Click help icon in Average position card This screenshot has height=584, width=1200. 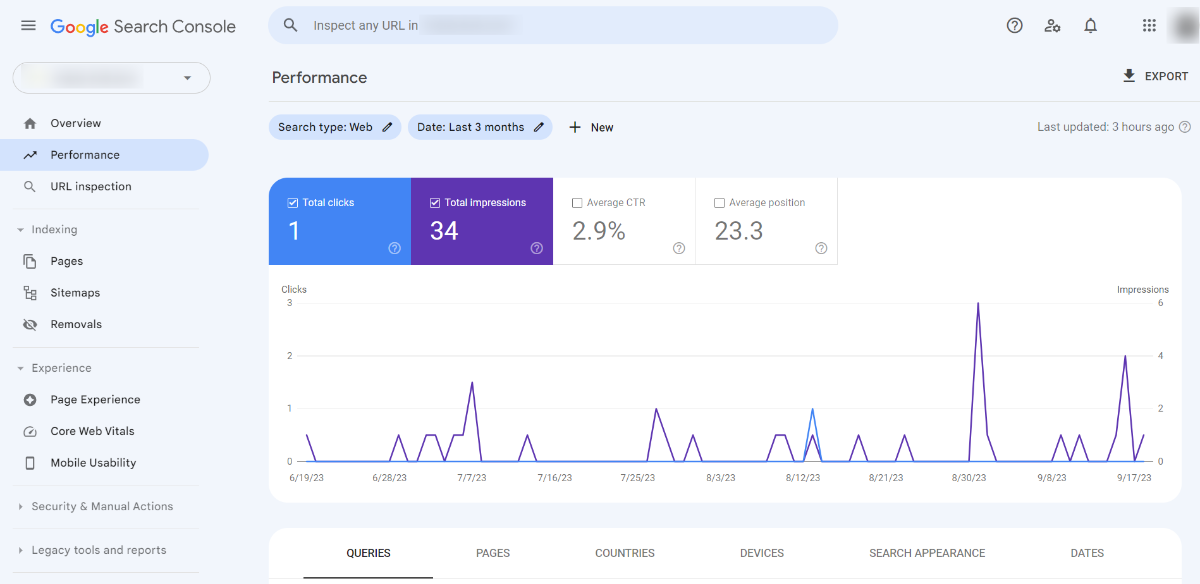click(821, 248)
